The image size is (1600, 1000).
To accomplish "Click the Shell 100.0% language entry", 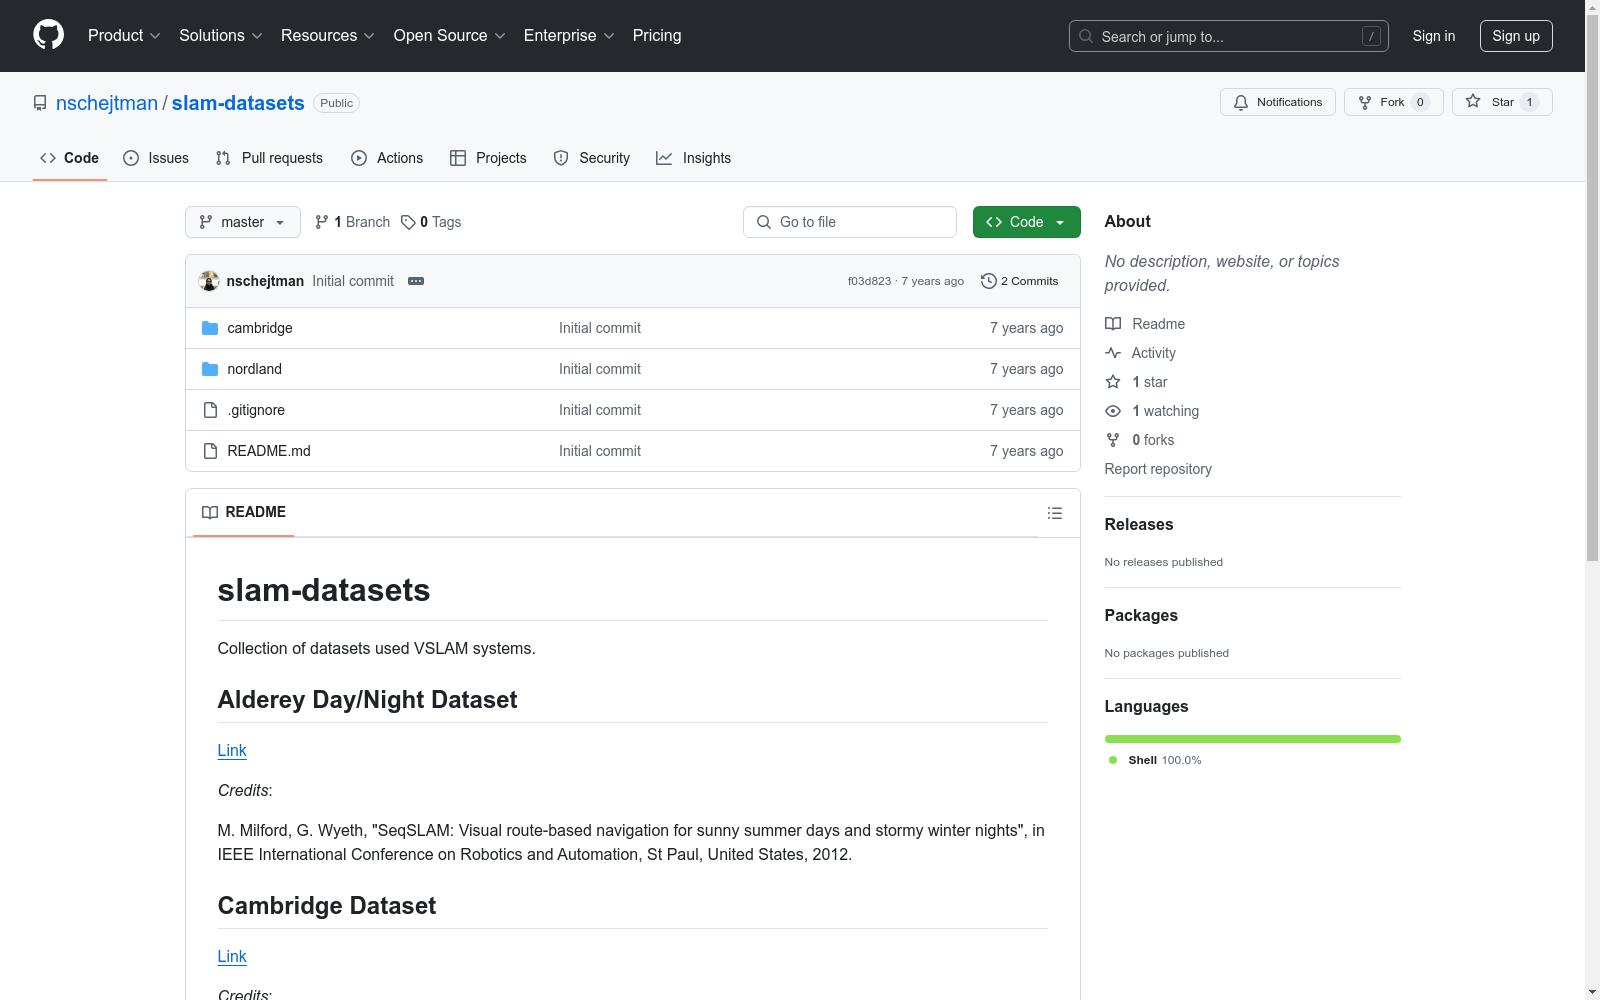I will pos(1155,760).
